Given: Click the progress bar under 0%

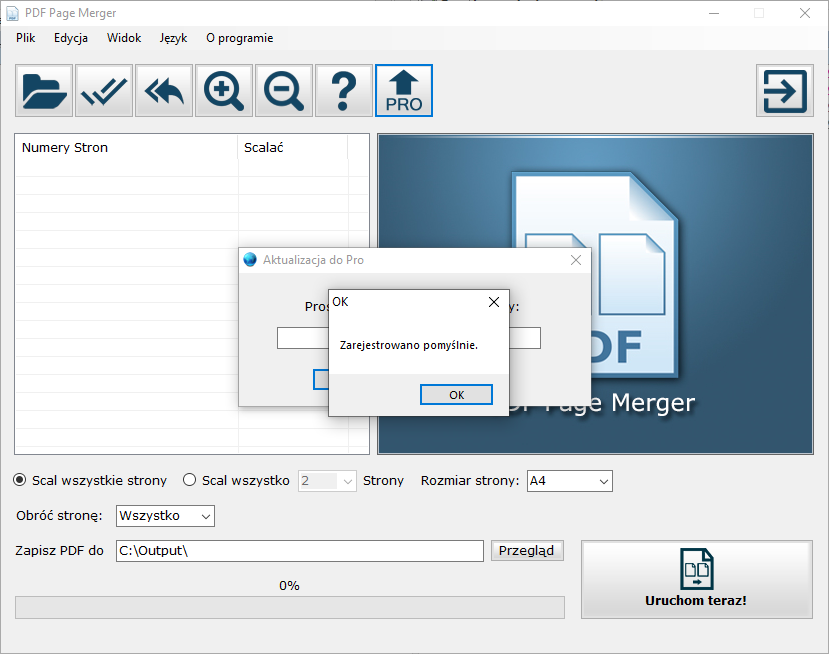Looking at the screenshot, I should pos(290,607).
